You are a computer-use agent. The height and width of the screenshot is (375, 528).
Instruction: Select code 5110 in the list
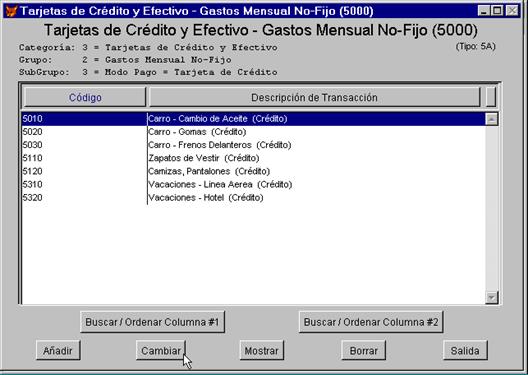coord(33,158)
